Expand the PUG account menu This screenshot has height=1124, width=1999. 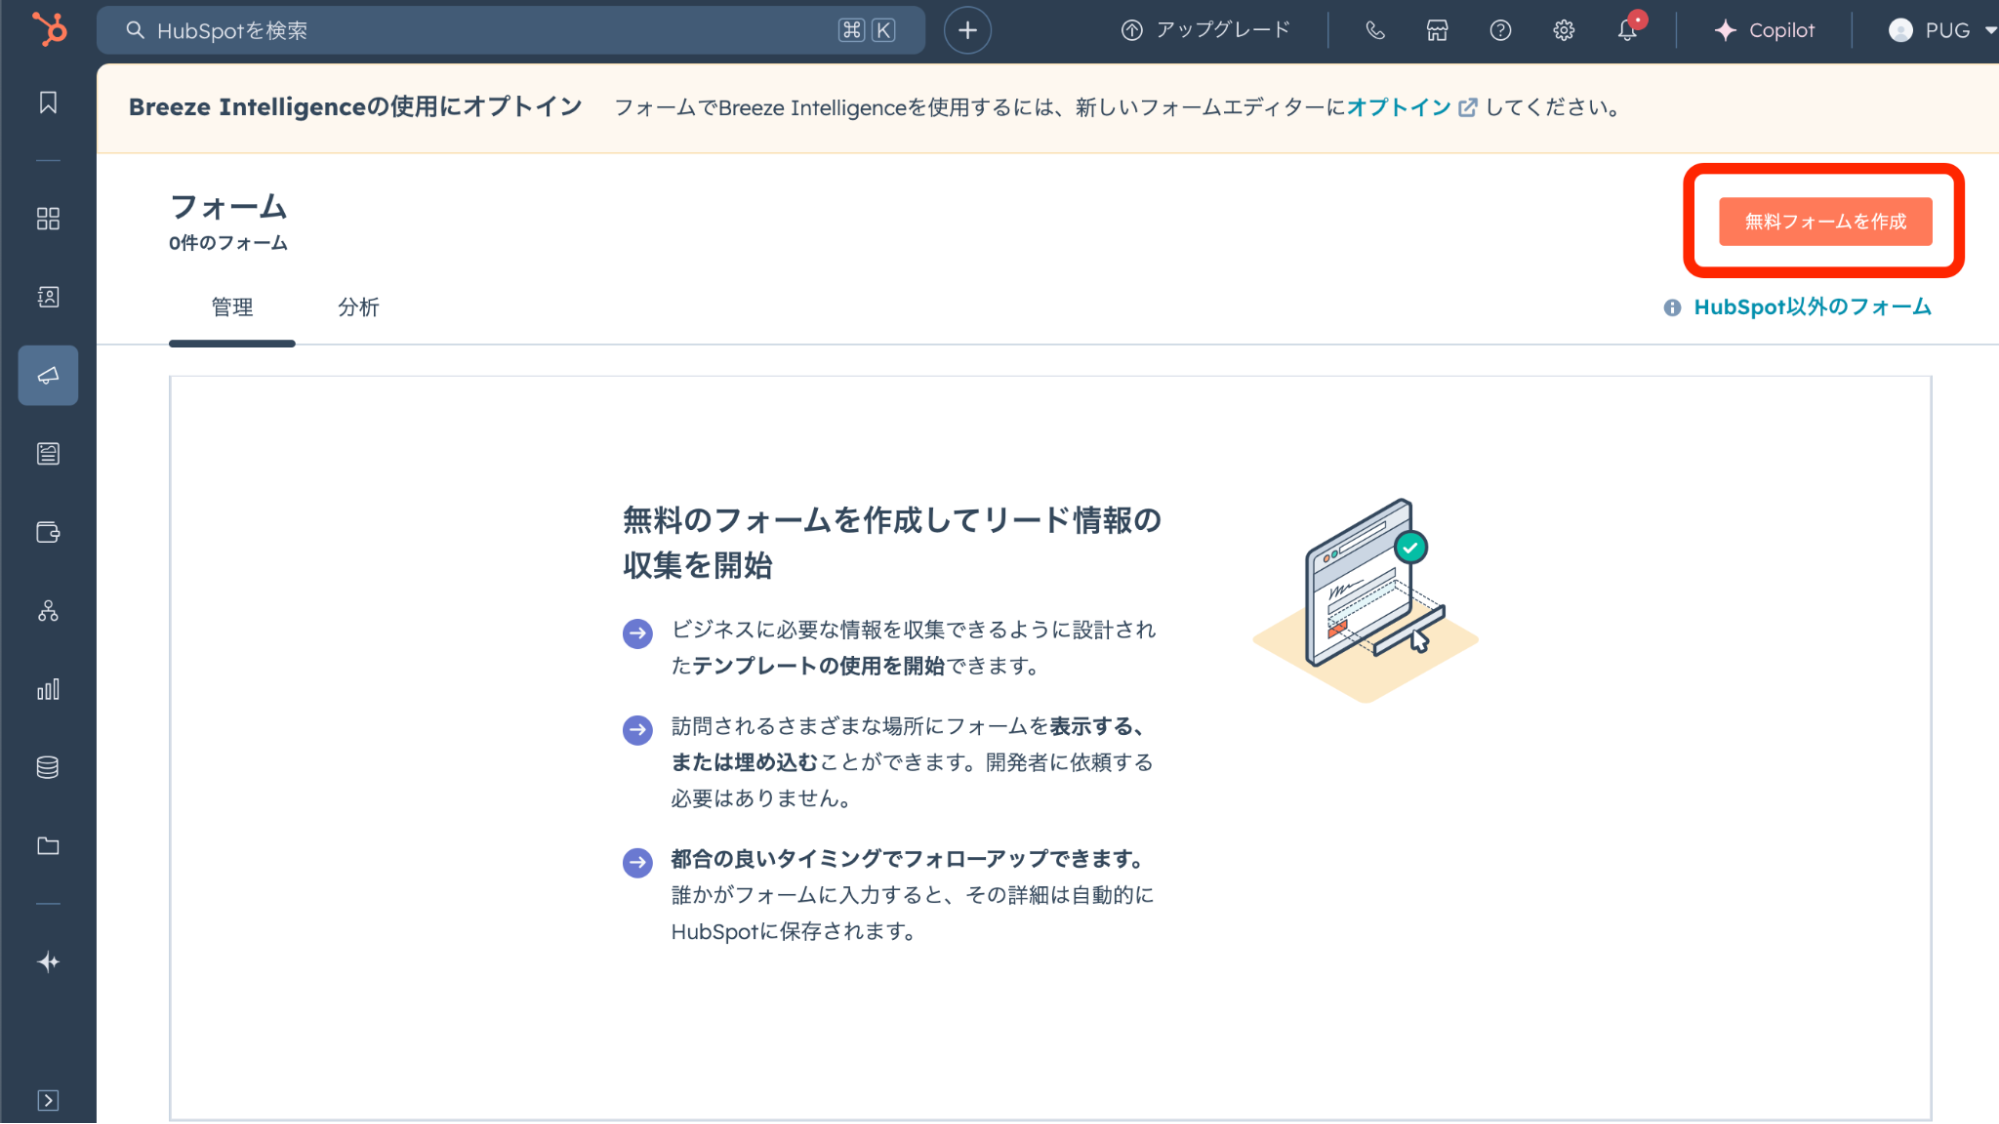pyautogui.click(x=1941, y=30)
